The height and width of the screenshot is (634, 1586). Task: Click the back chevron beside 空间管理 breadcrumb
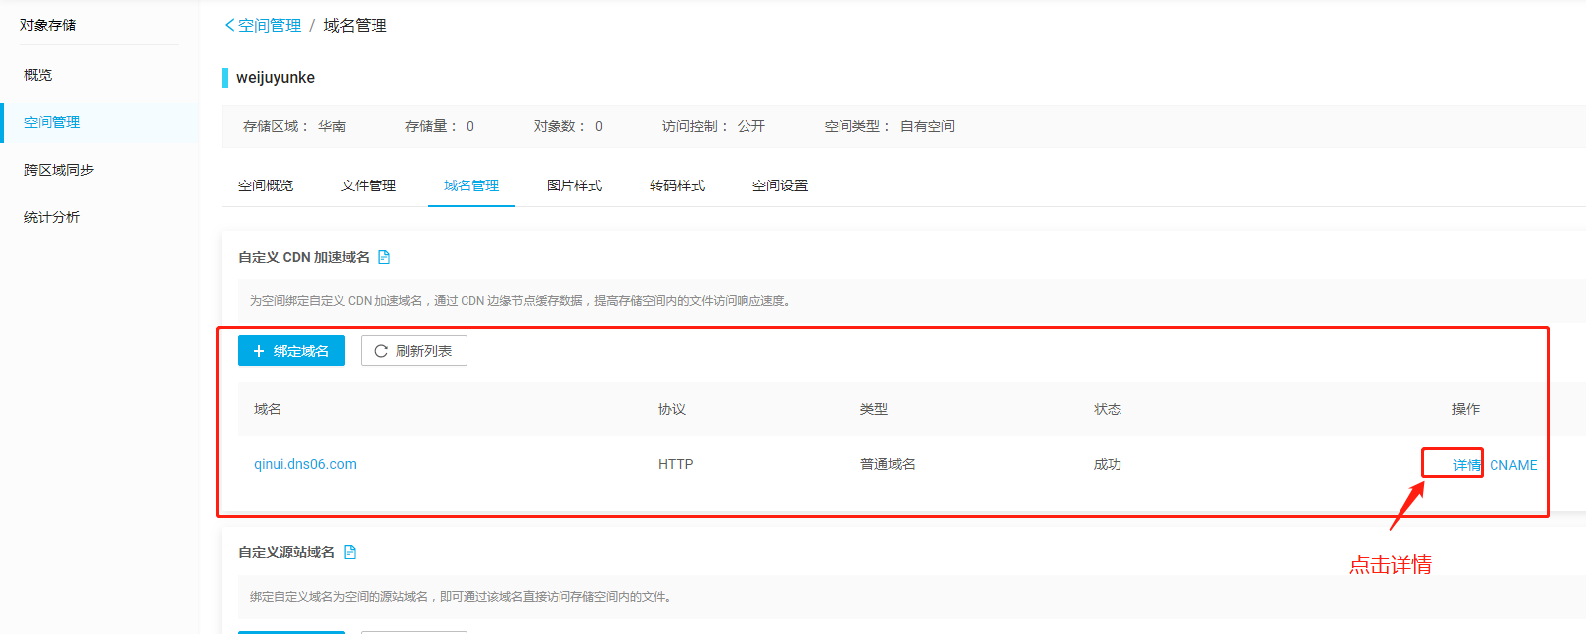pyautogui.click(x=229, y=25)
